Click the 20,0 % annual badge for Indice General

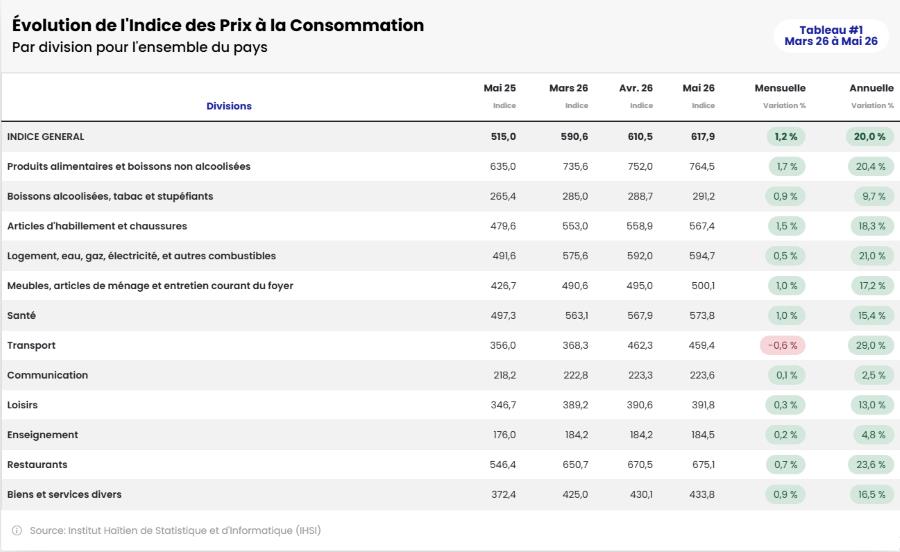tap(870, 137)
